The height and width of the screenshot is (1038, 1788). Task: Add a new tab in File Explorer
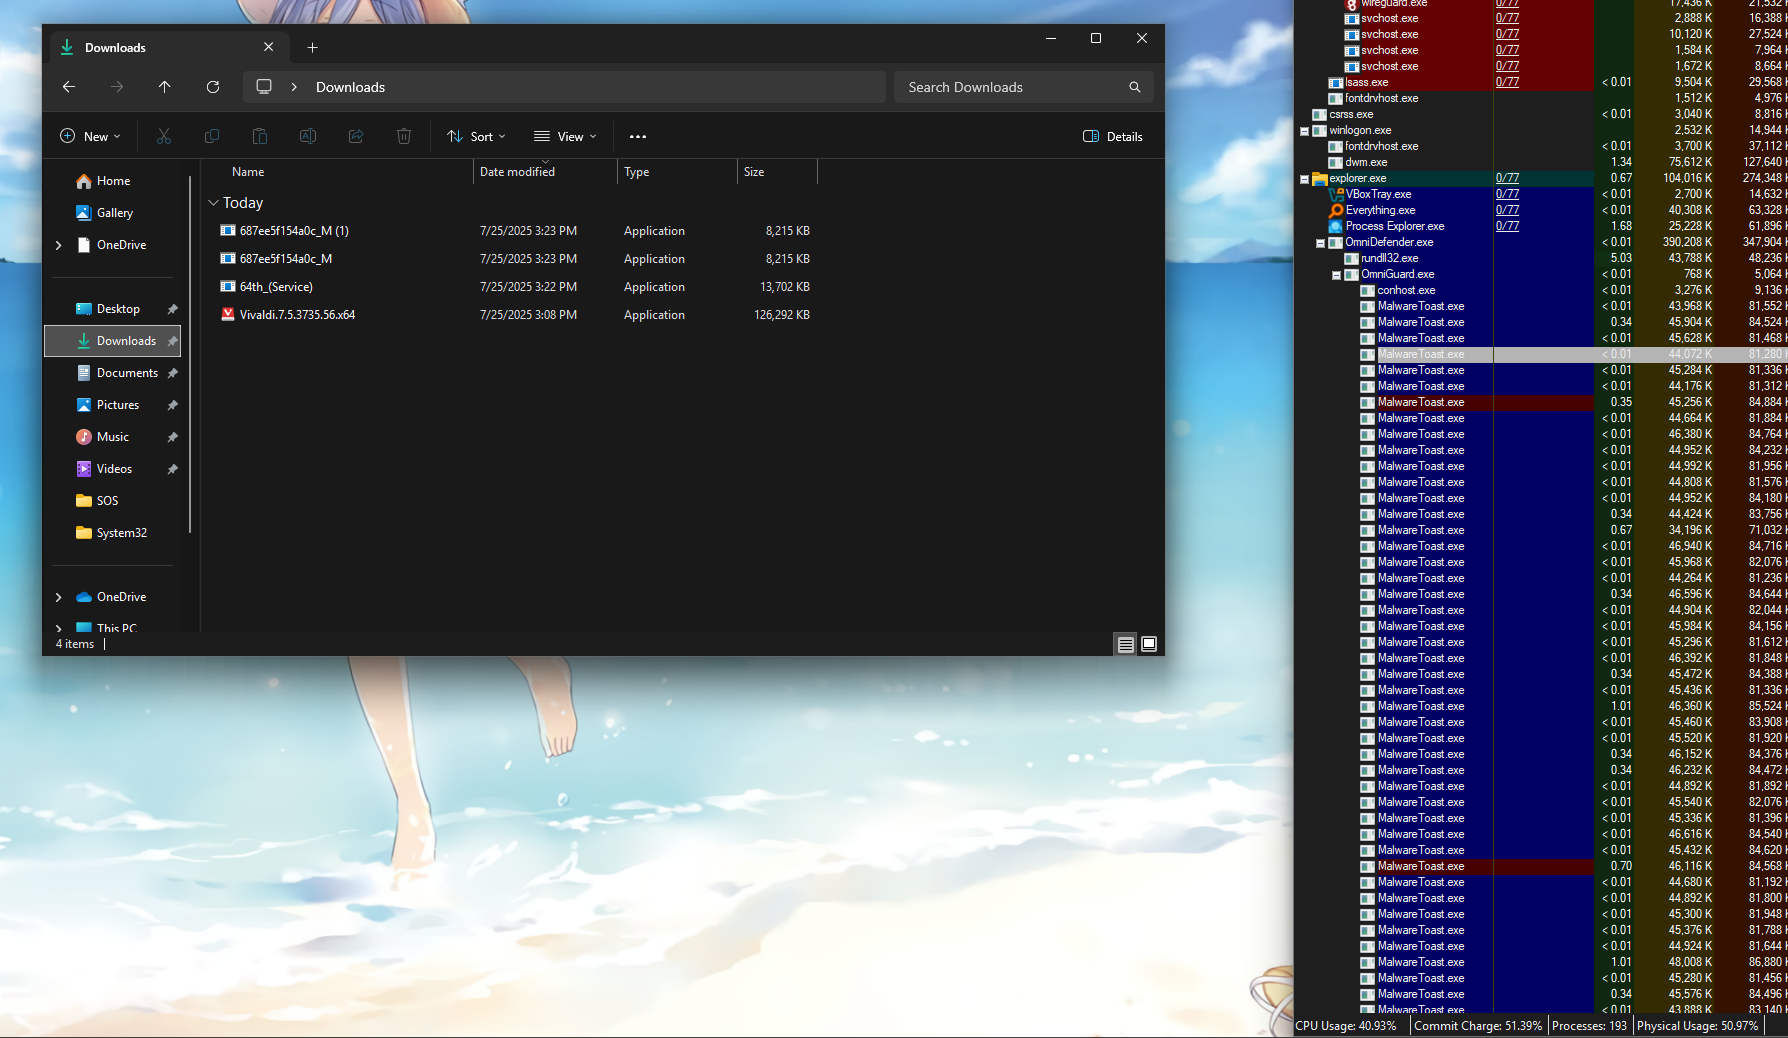click(x=313, y=48)
